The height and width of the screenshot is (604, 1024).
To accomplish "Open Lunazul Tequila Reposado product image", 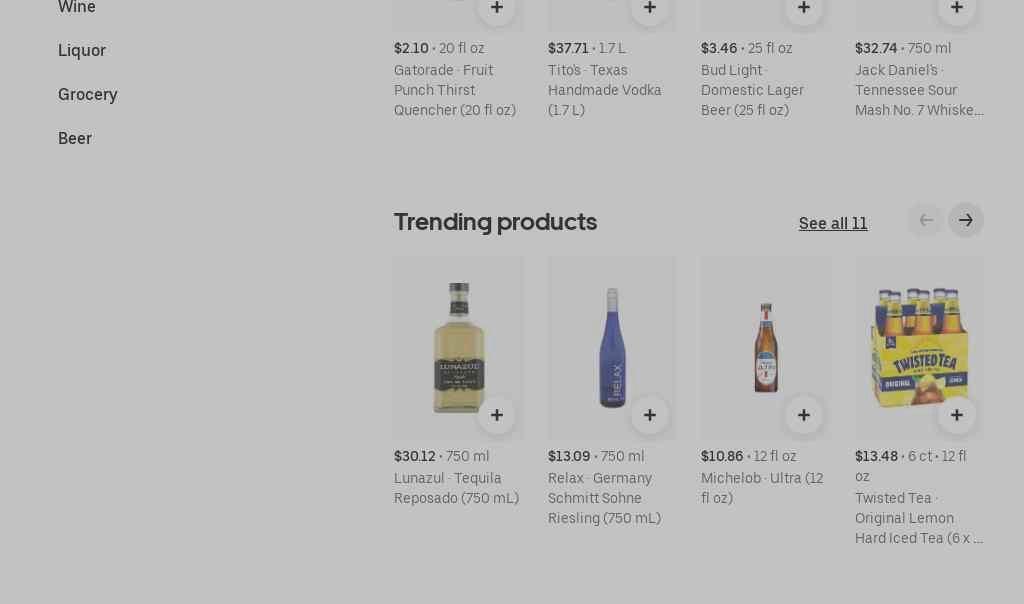I will [x=458, y=340].
